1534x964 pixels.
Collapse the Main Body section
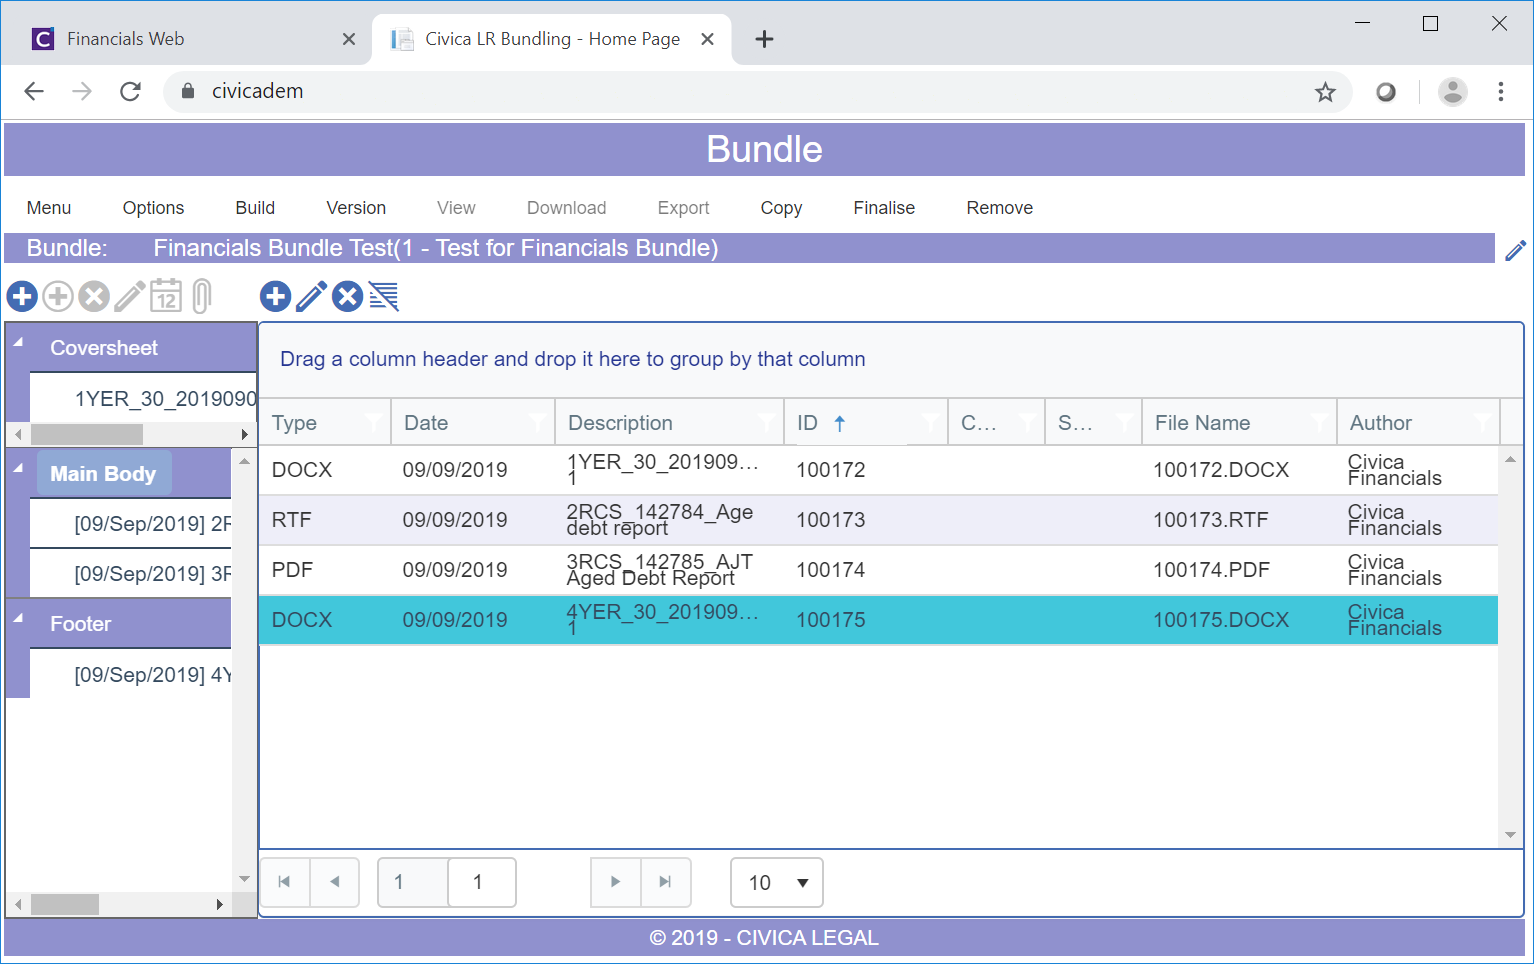point(18,467)
